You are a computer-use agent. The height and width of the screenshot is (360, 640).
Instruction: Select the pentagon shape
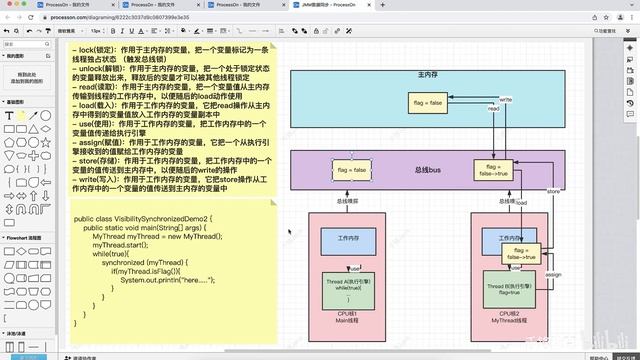click(9, 142)
